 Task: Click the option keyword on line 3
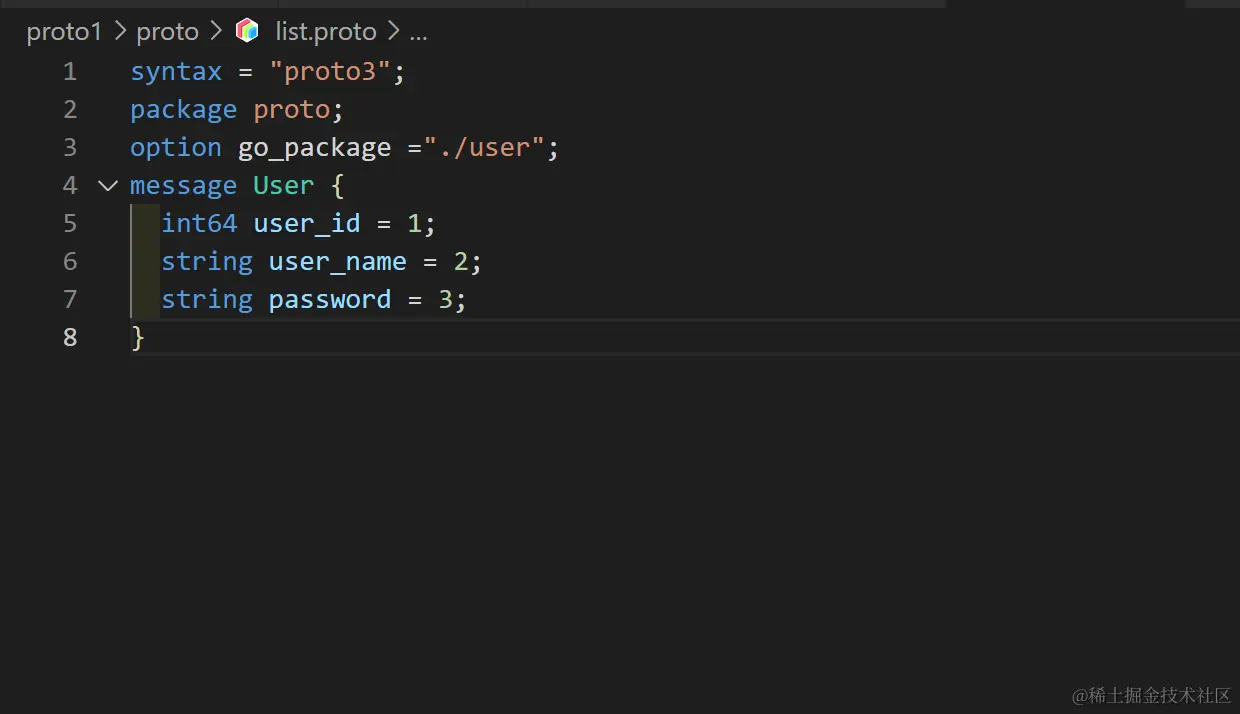click(176, 147)
